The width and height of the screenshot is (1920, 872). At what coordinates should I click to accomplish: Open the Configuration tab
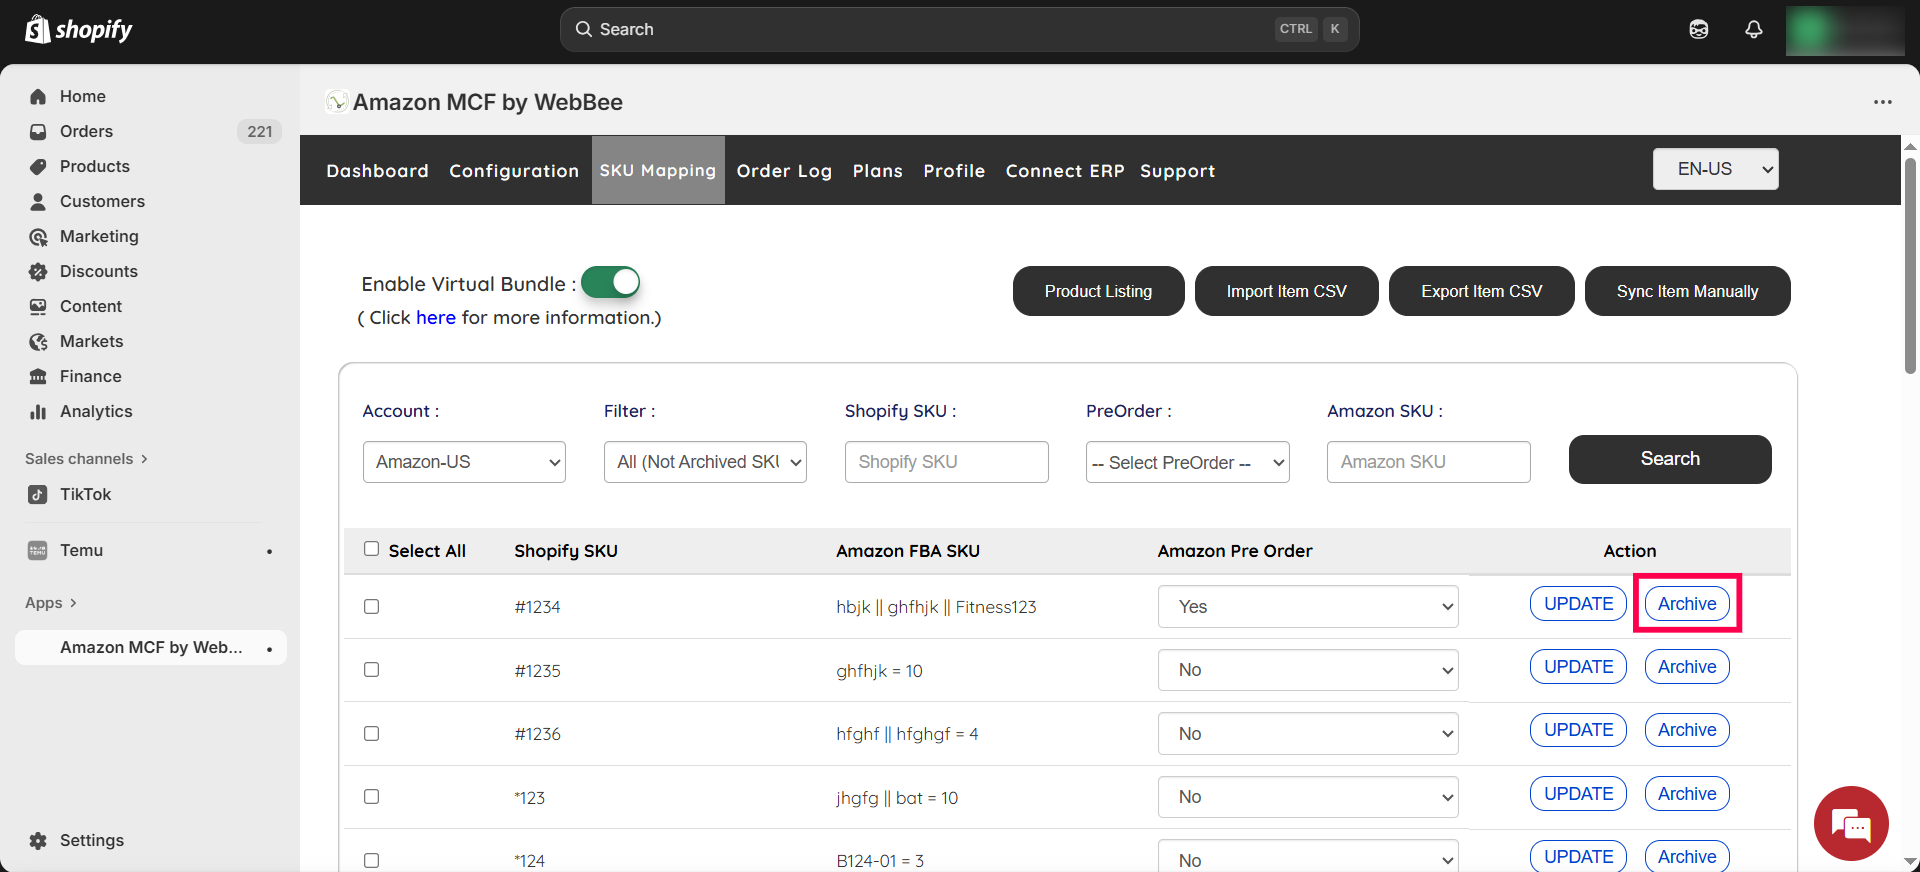tap(514, 171)
